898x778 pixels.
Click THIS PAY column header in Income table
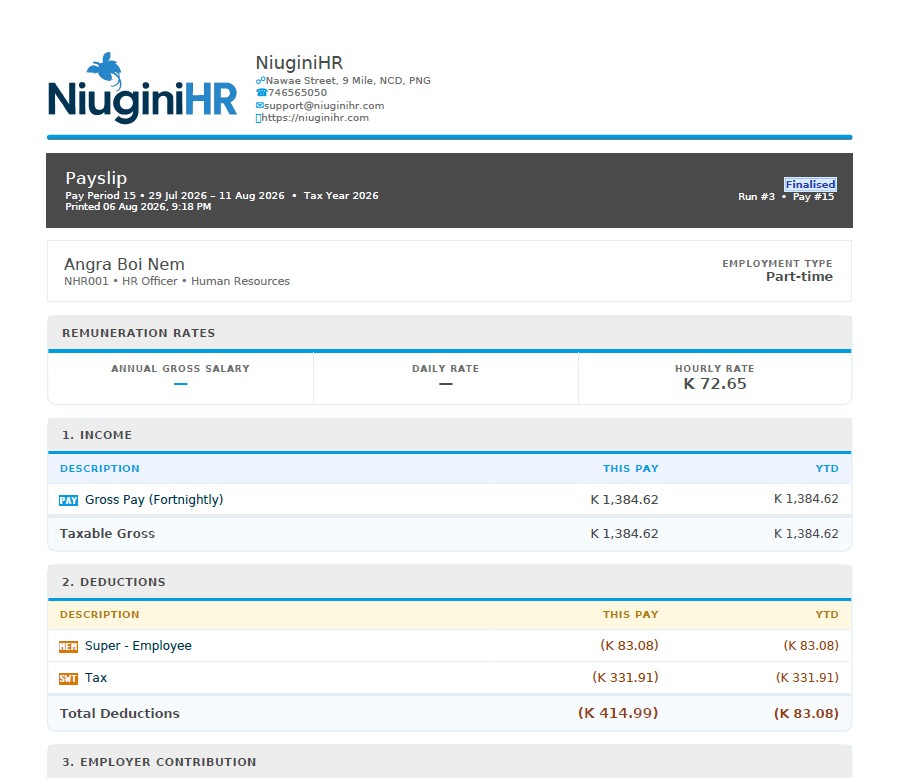click(631, 469)
